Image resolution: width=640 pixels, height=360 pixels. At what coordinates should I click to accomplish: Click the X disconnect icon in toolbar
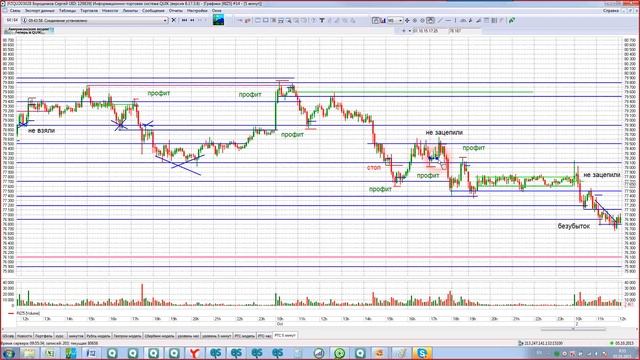pyautogui.click(x=174, y=20)
